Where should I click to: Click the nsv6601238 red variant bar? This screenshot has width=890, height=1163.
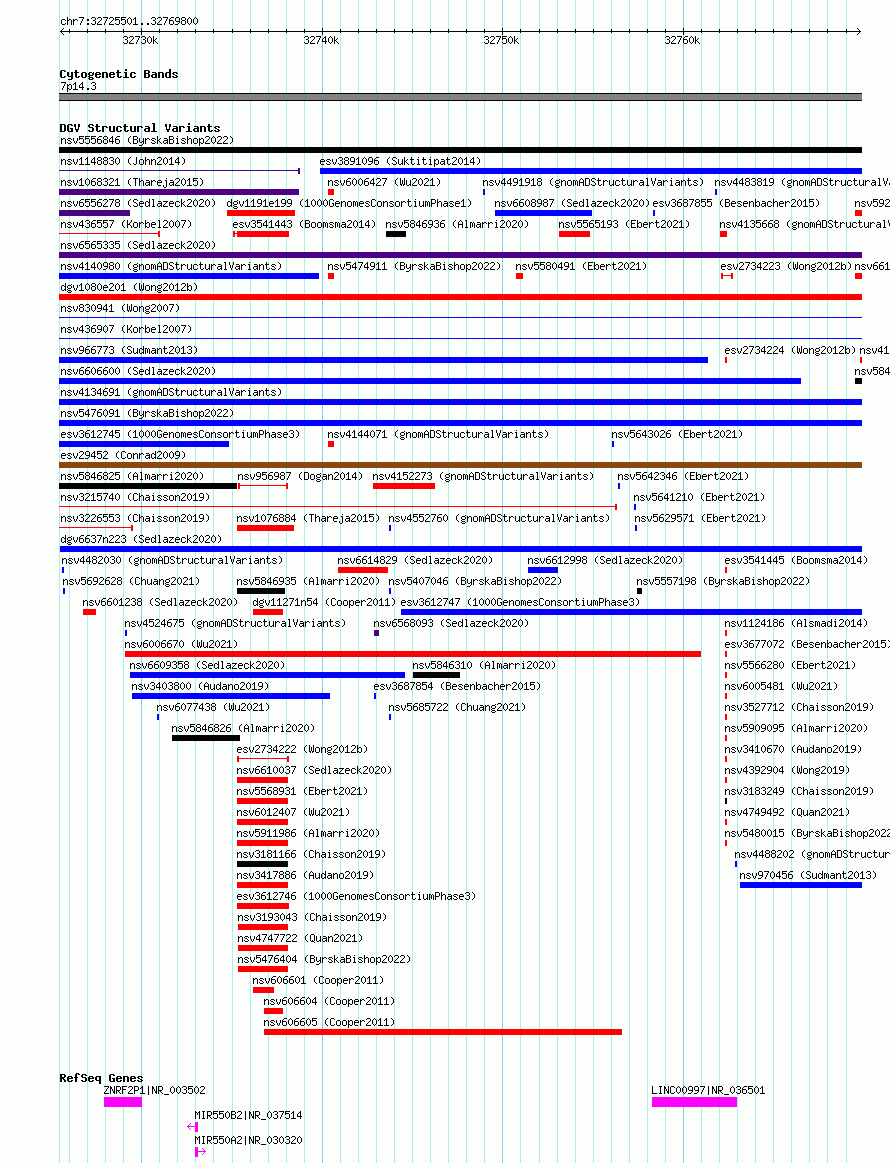(x=90, y=612)
